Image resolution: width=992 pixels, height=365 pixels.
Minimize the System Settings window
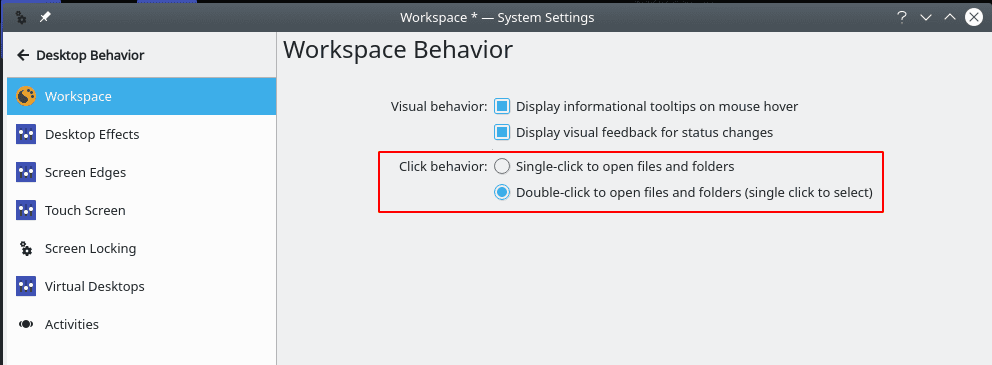point(926,18)
